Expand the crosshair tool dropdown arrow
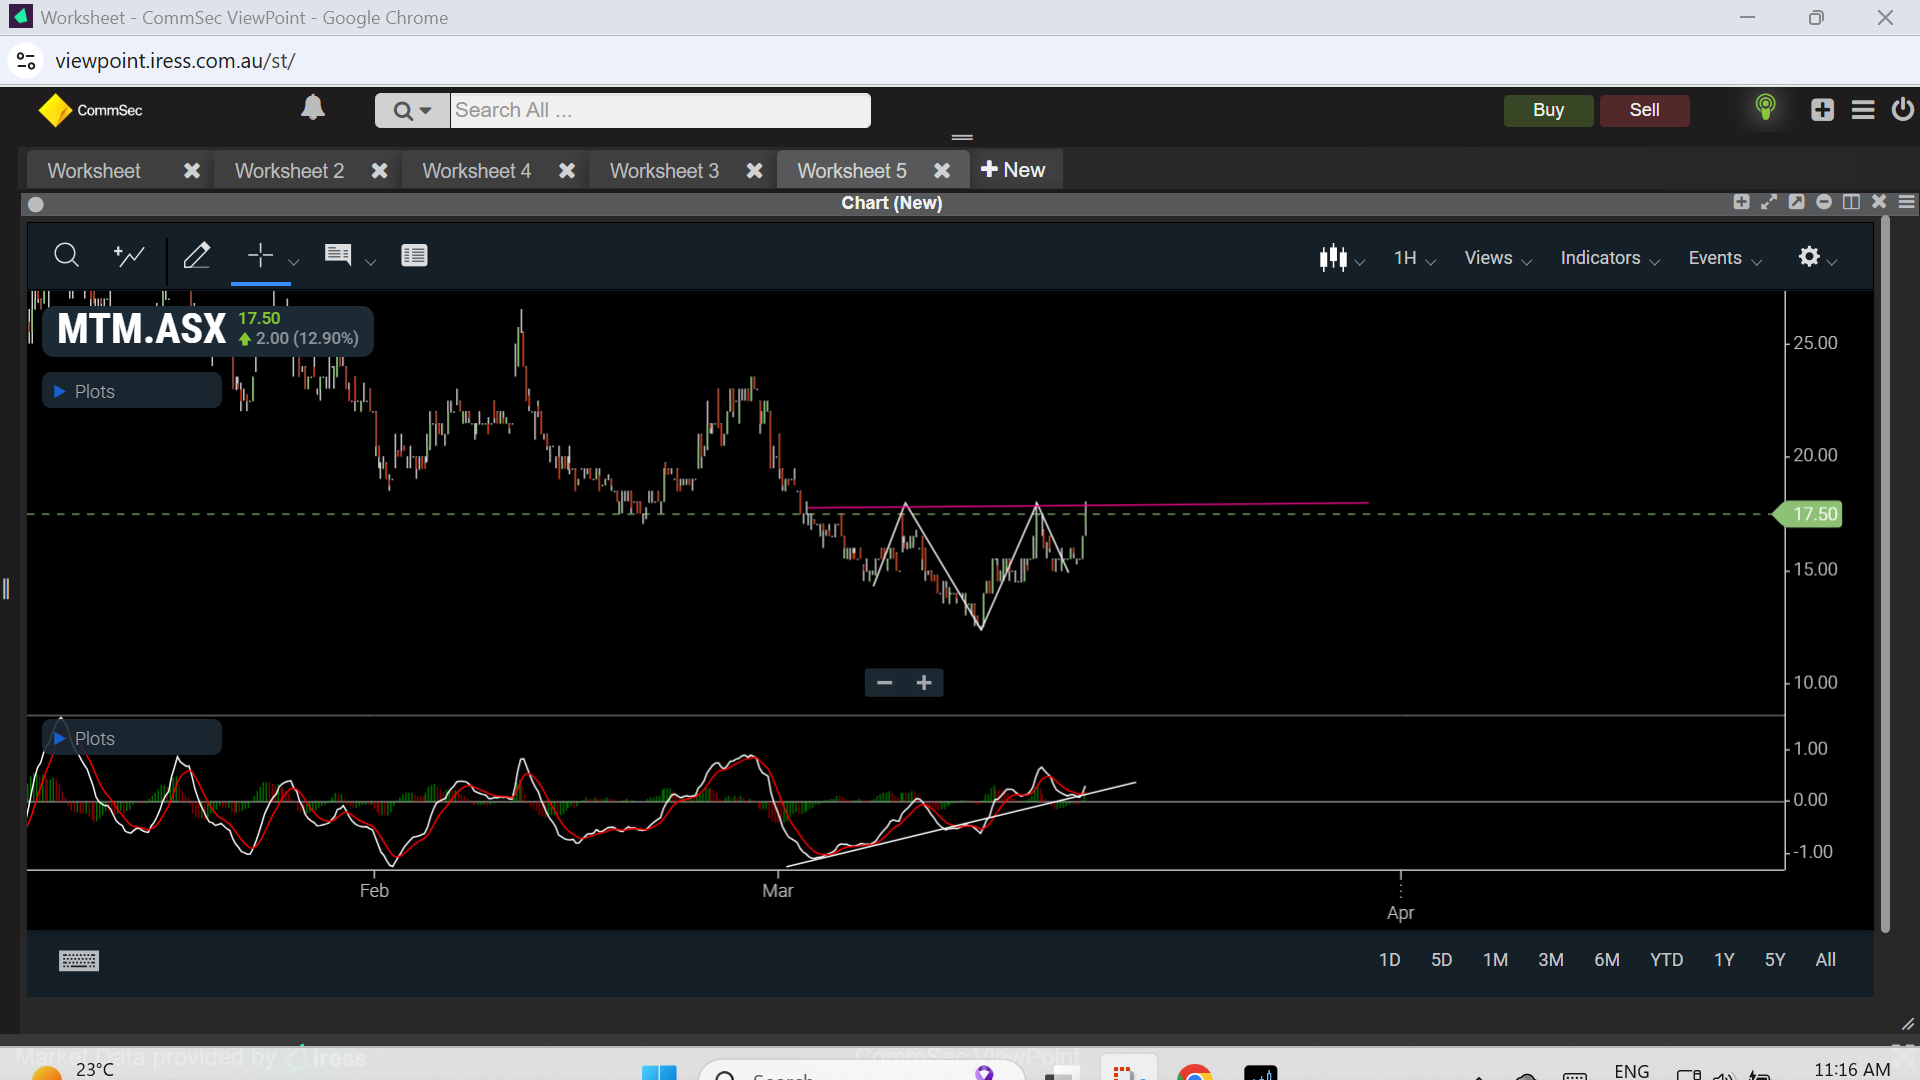The width and height of the screenshot is (1920, 1080). 293,262
